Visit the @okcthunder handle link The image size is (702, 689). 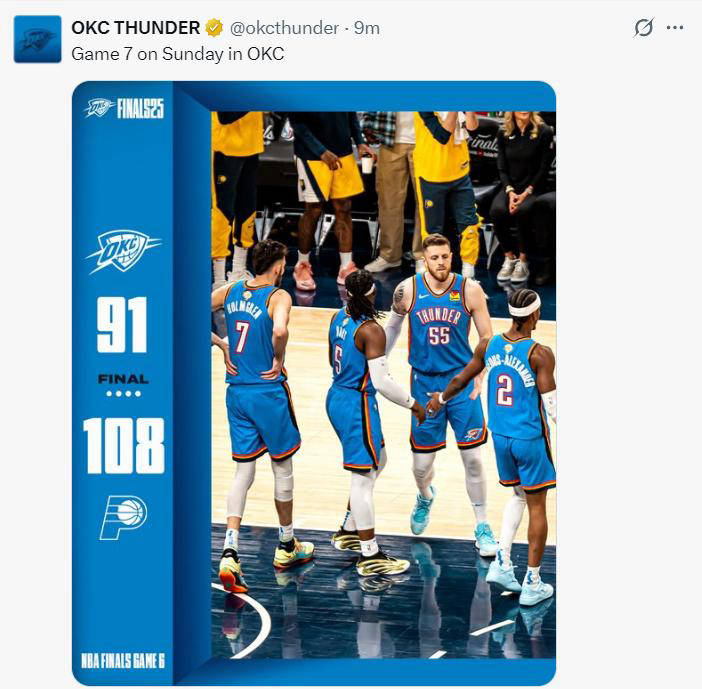point(284,28)
